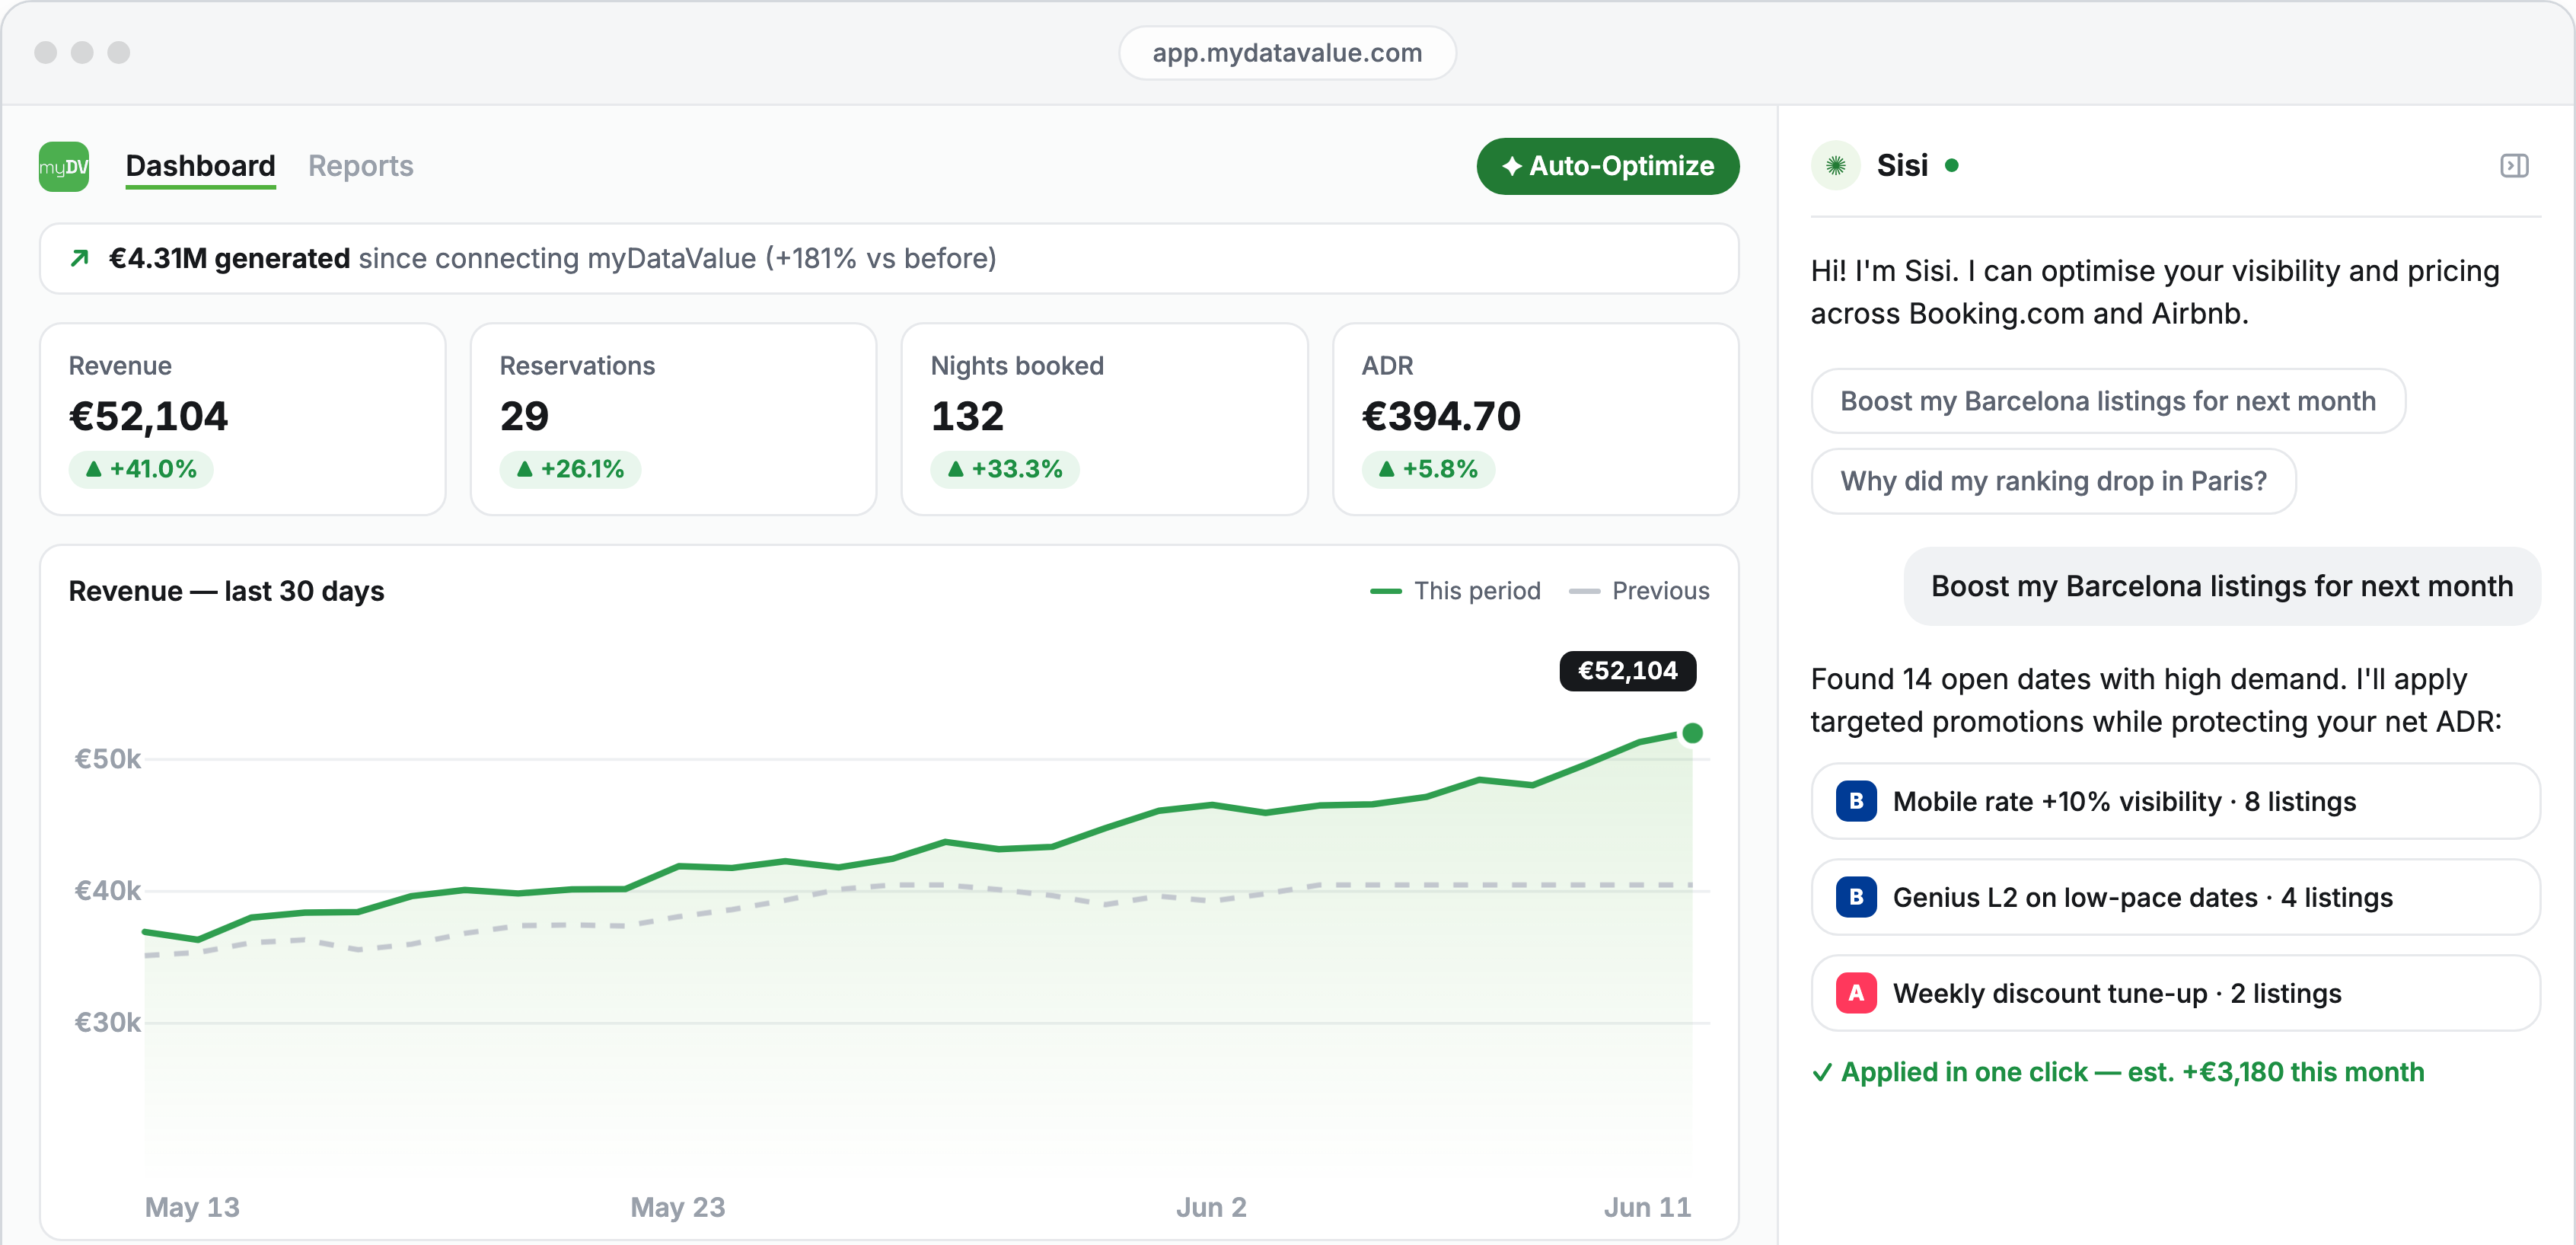Choose suggestion Boost my Barcelona listings
The image size is (2576, 1245).
[2107, 401]
